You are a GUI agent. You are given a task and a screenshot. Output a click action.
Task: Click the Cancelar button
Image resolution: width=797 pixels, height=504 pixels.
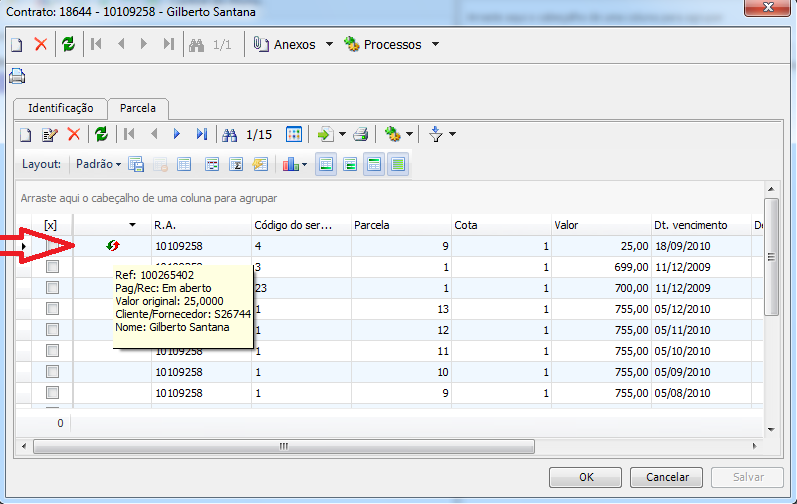(x=666, y=477)
